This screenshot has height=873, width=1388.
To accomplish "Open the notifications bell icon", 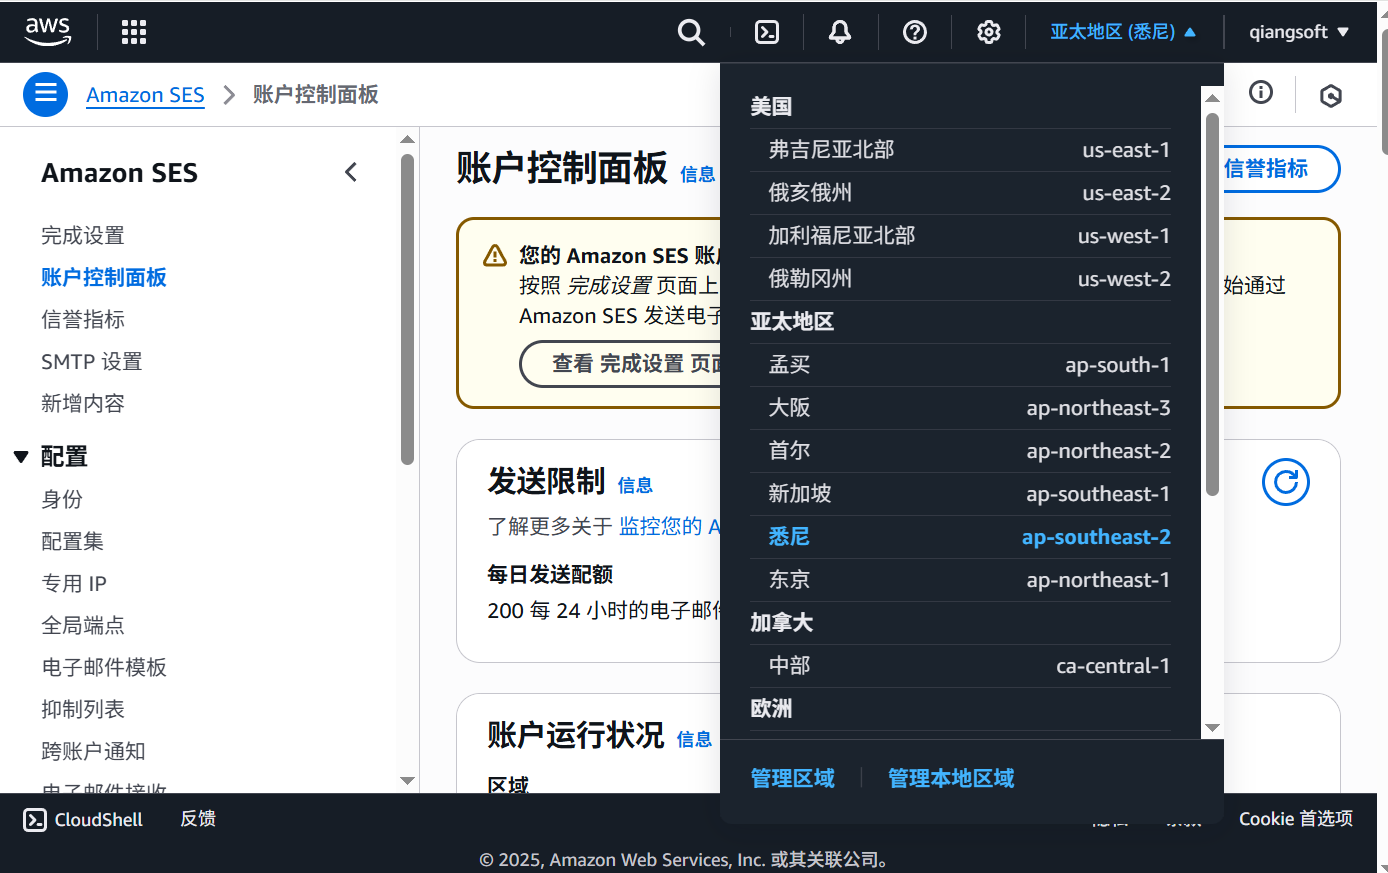I will (x=840, y=32).
